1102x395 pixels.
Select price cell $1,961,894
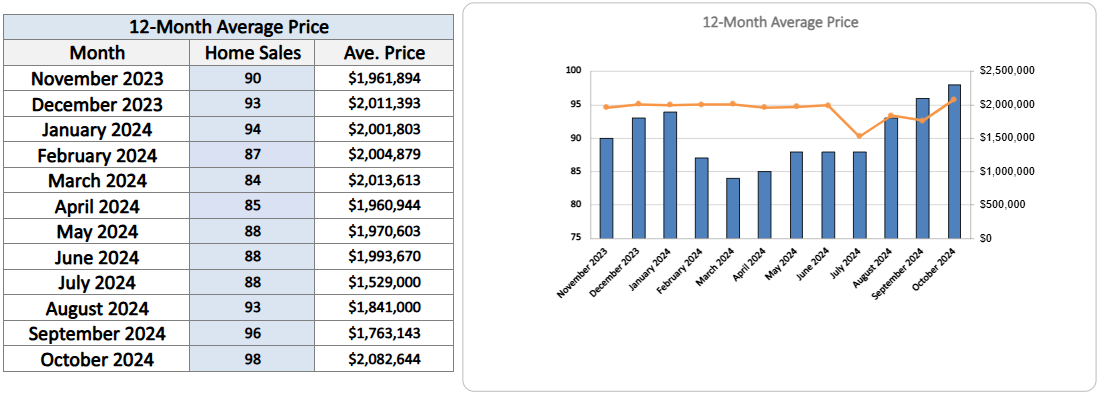384,79
